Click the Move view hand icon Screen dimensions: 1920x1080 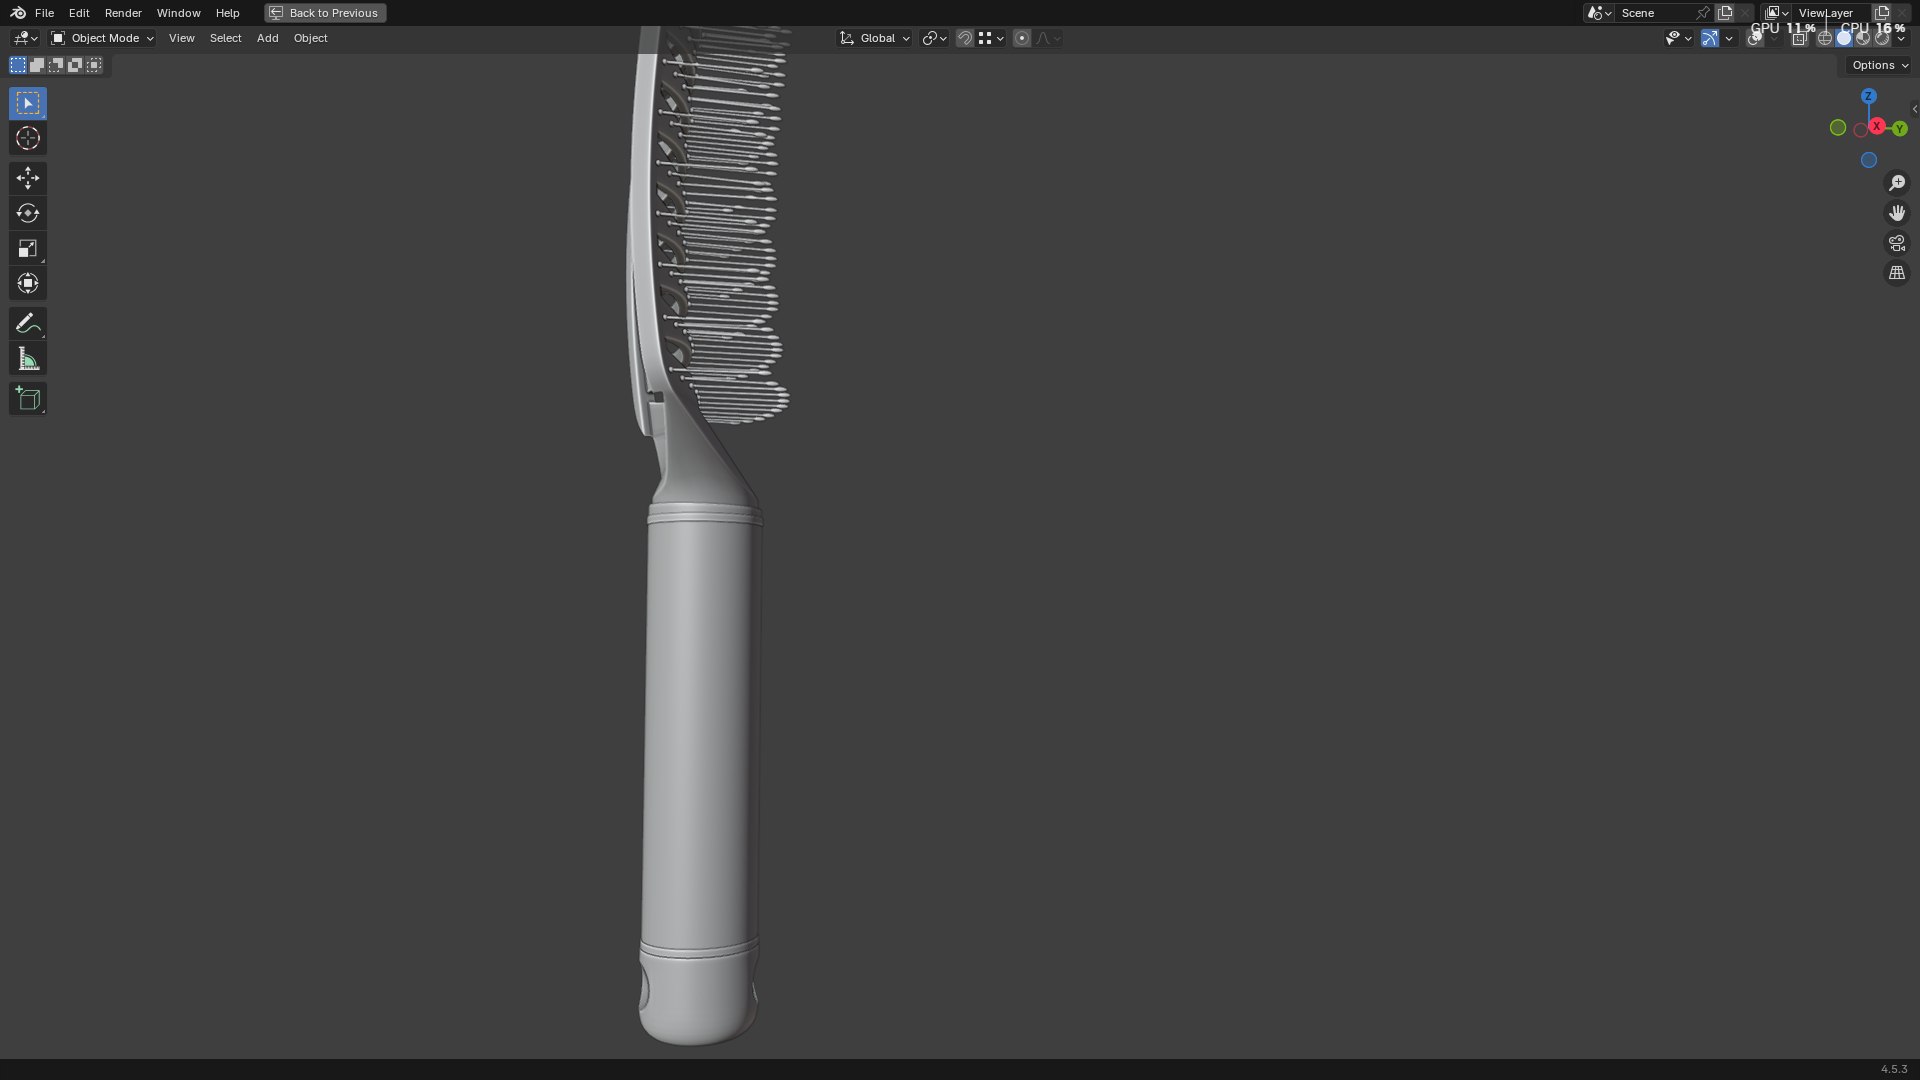click(x=1897, y=213)
